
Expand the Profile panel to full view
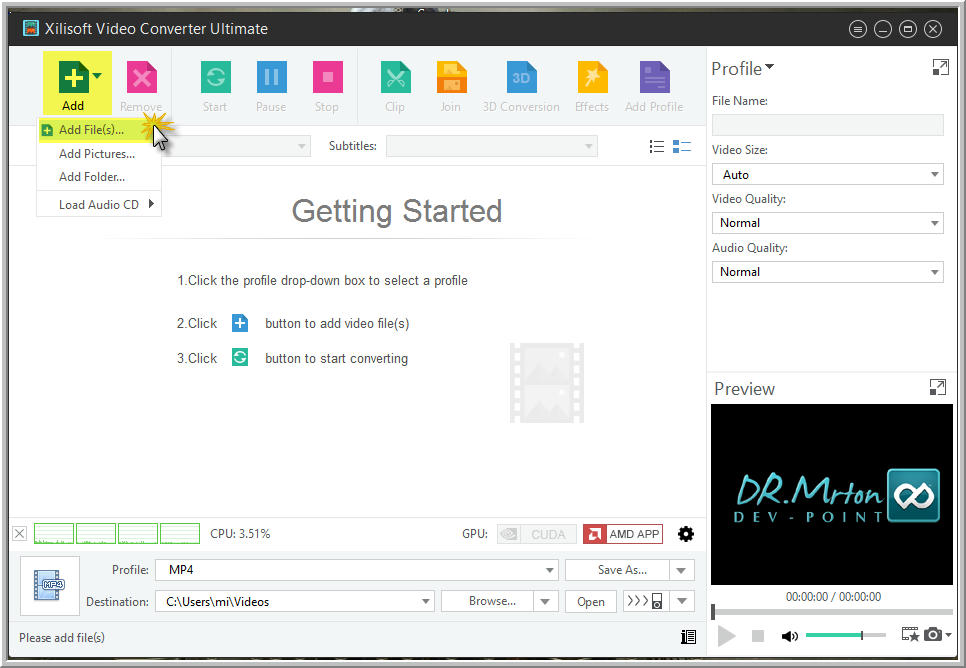[x=940, y=67]
